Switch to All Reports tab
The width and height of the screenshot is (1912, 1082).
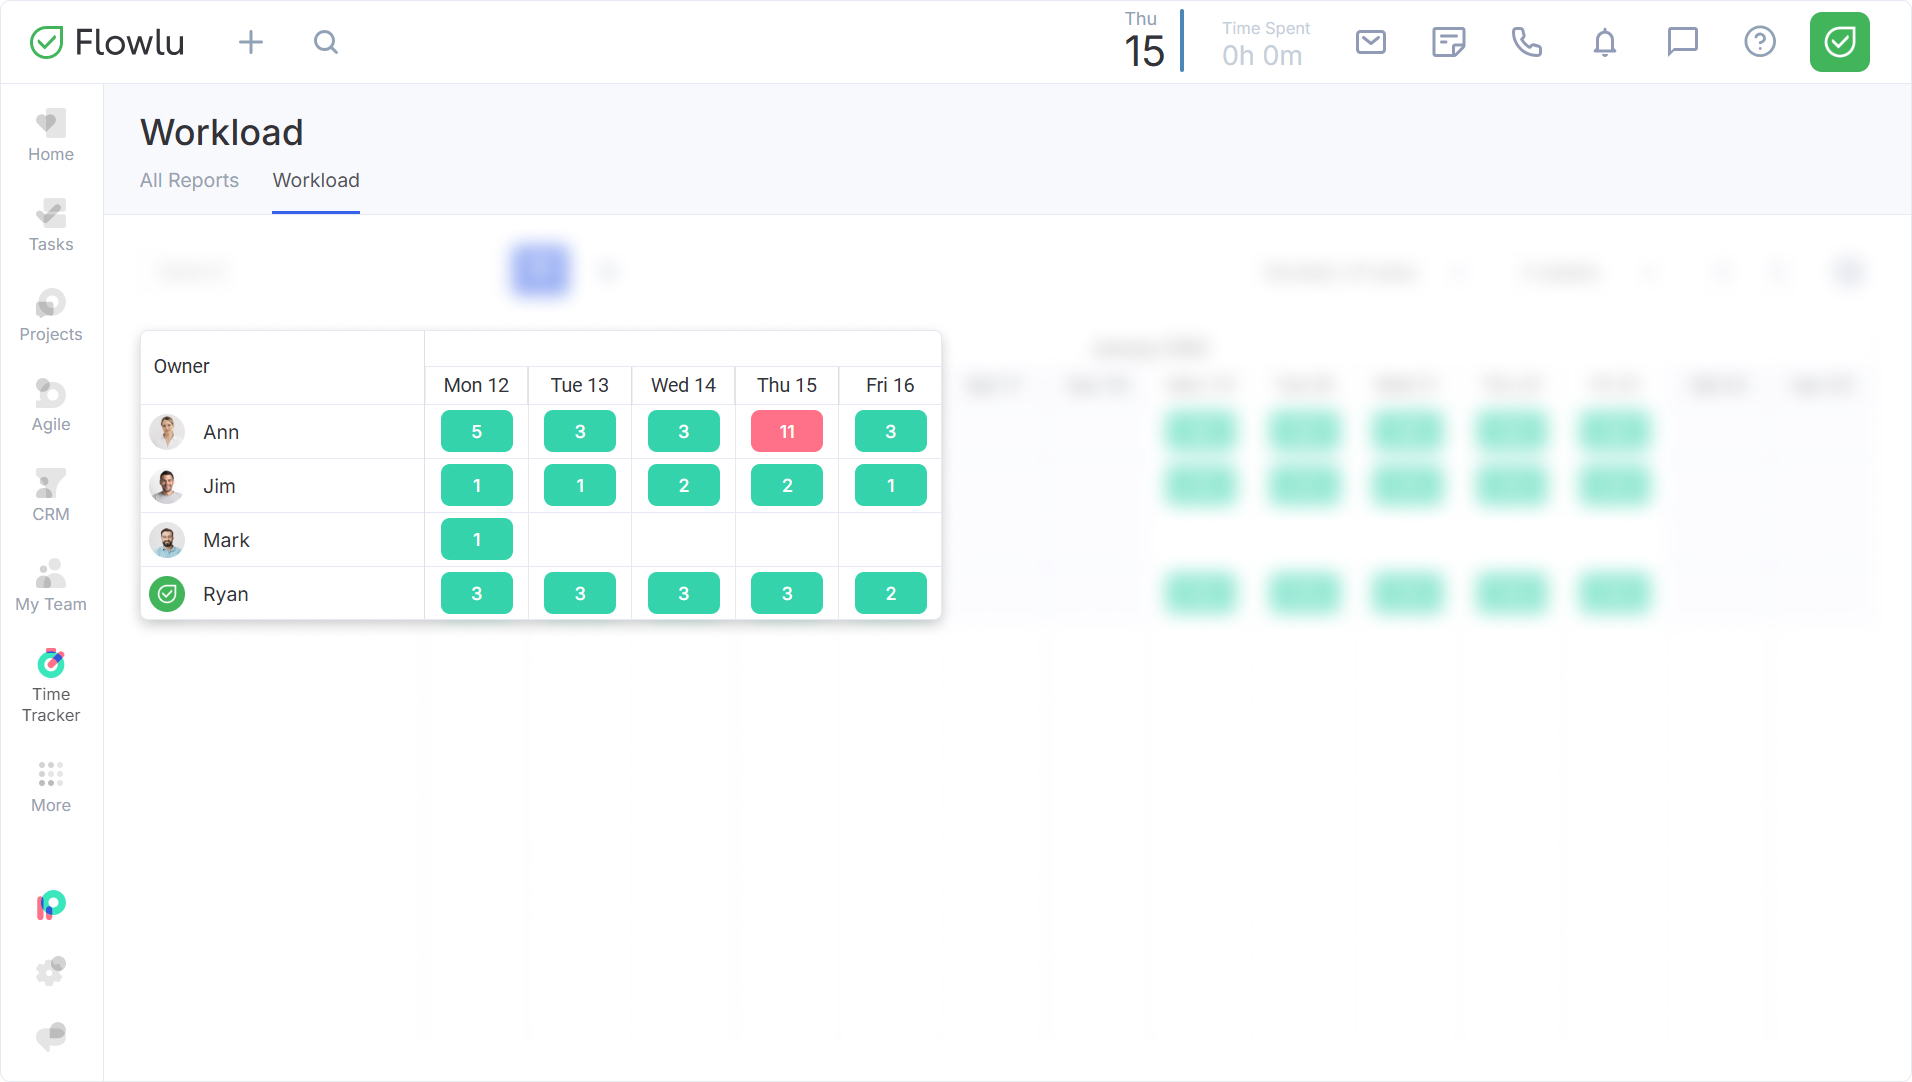189,180
